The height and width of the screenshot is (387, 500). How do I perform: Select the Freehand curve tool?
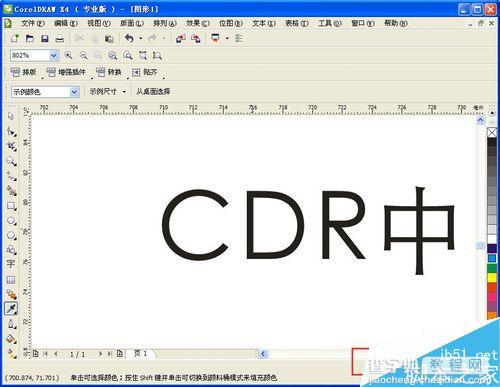(11, 176)
